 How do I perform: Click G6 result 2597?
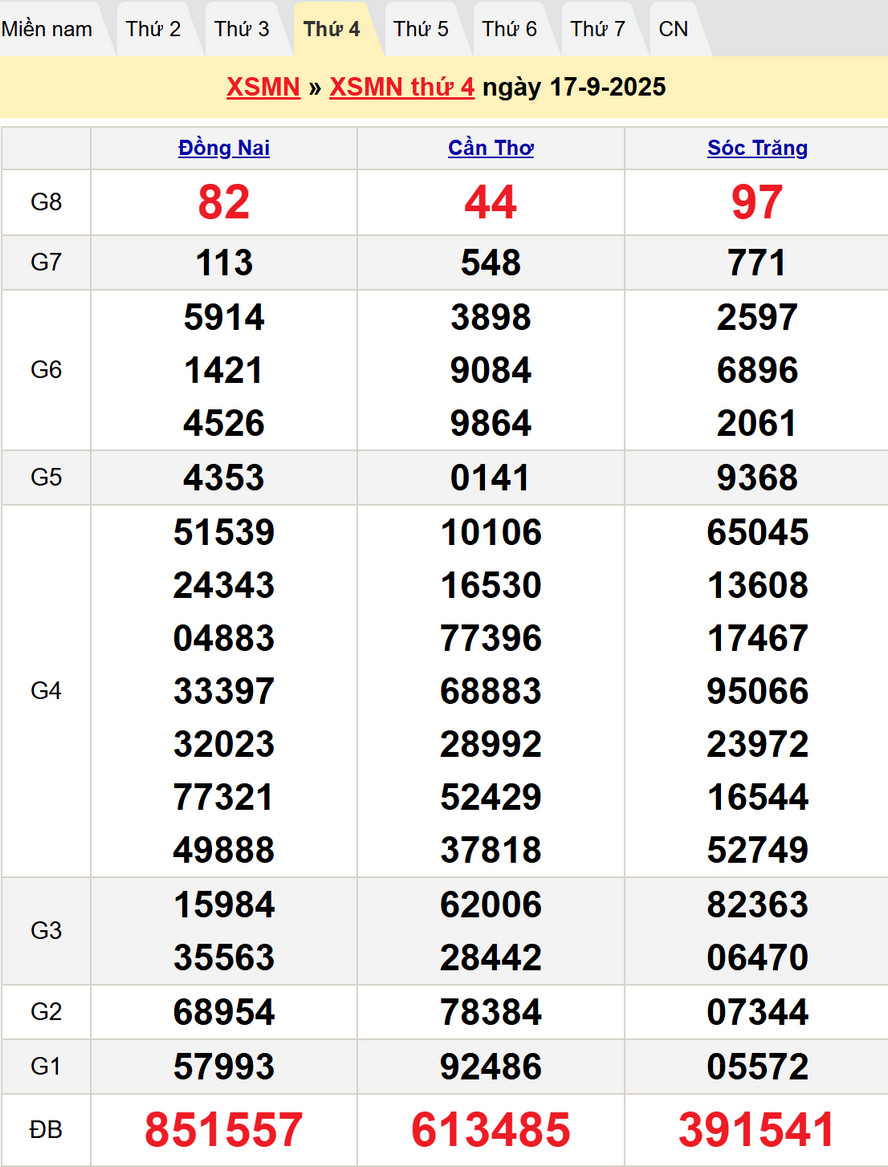(x=758, y=317)
